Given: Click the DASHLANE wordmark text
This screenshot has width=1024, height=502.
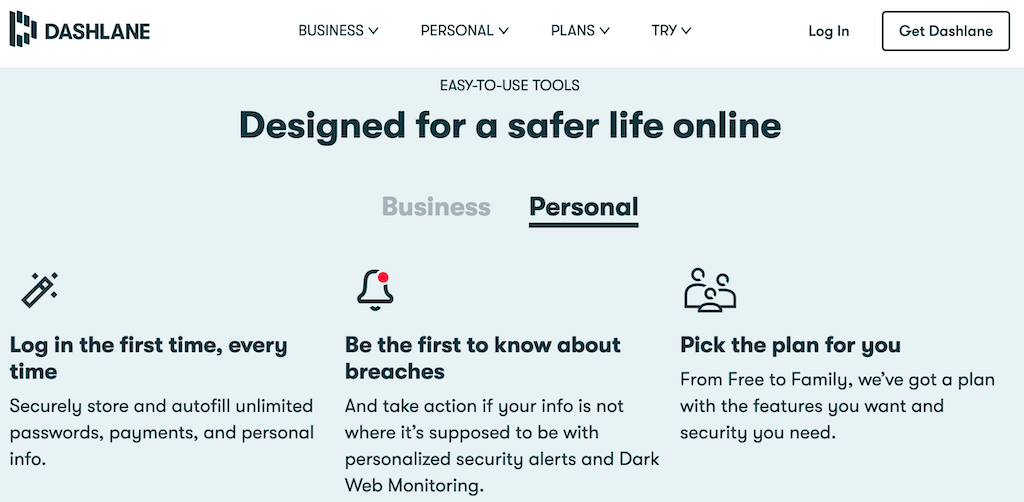Looking at the screenshot, I should pyautogui.click(x=97, y=31).
